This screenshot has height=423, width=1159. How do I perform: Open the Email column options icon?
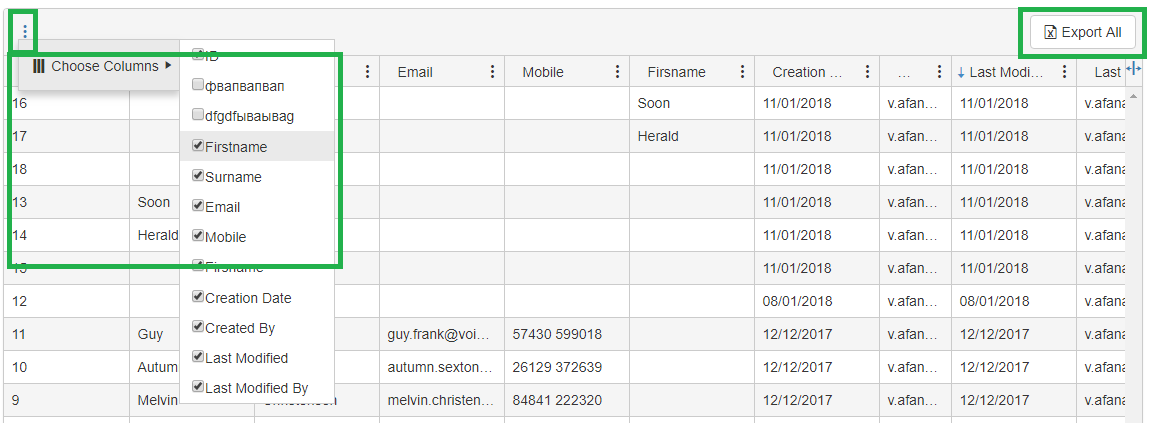coord(492,72)
